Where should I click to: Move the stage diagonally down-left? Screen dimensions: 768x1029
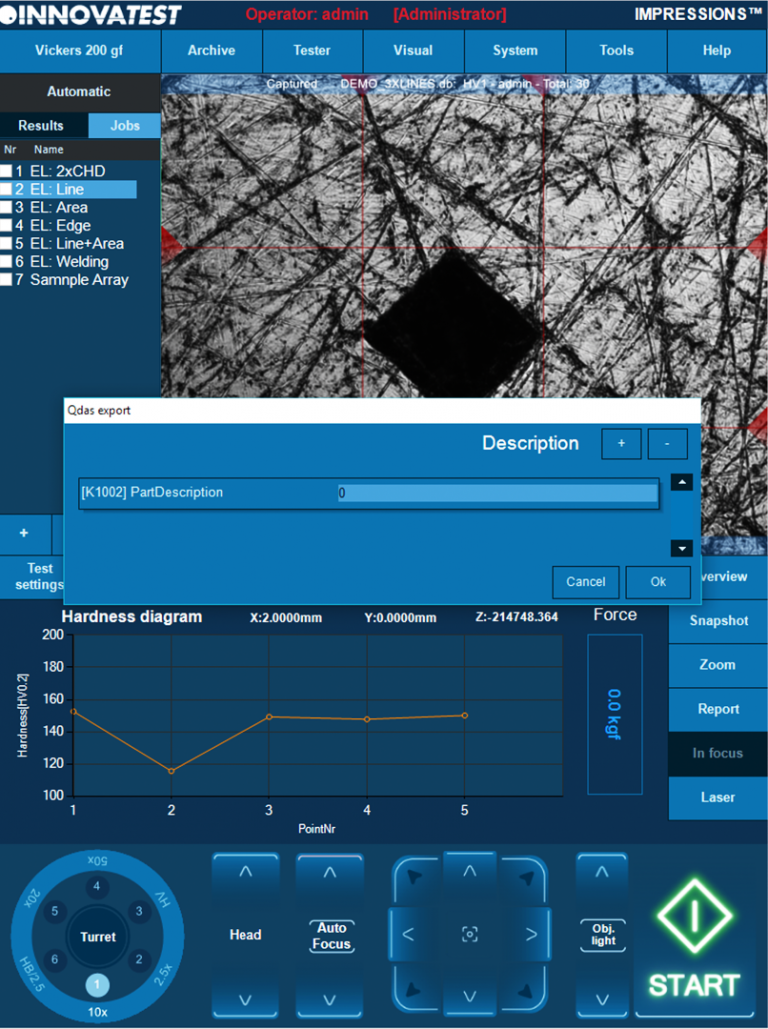413,990
